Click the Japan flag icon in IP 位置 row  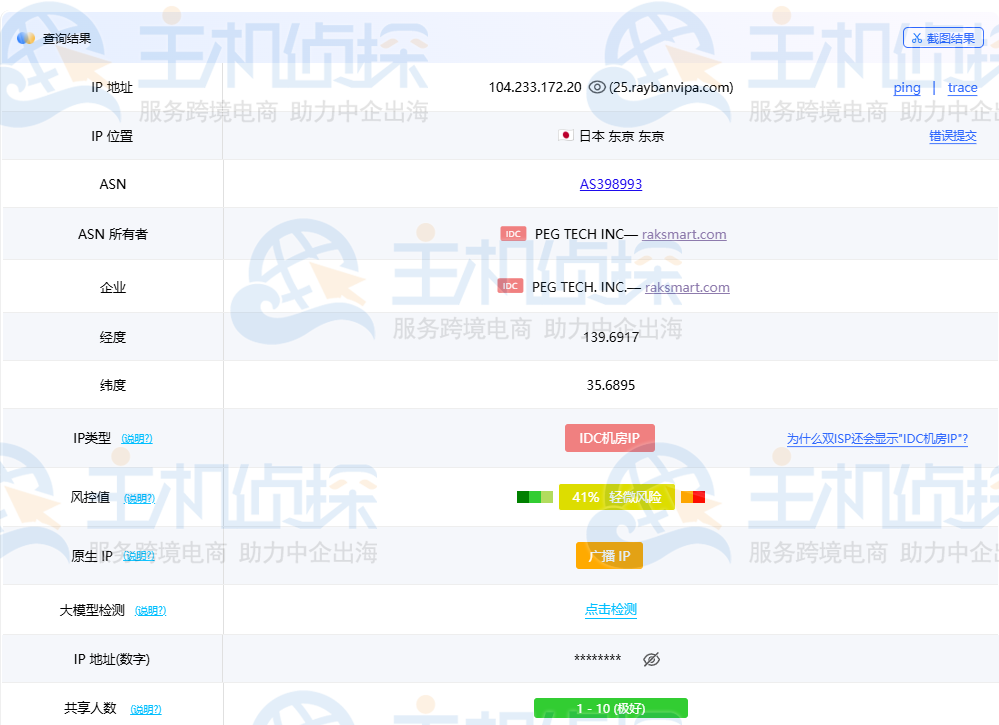coord(565,136)
